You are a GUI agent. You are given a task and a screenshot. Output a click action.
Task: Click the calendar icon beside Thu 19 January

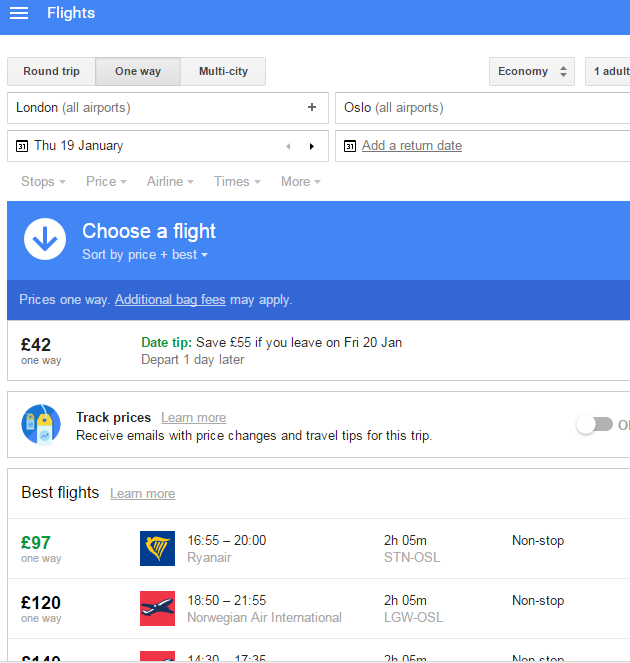point(22,146)
